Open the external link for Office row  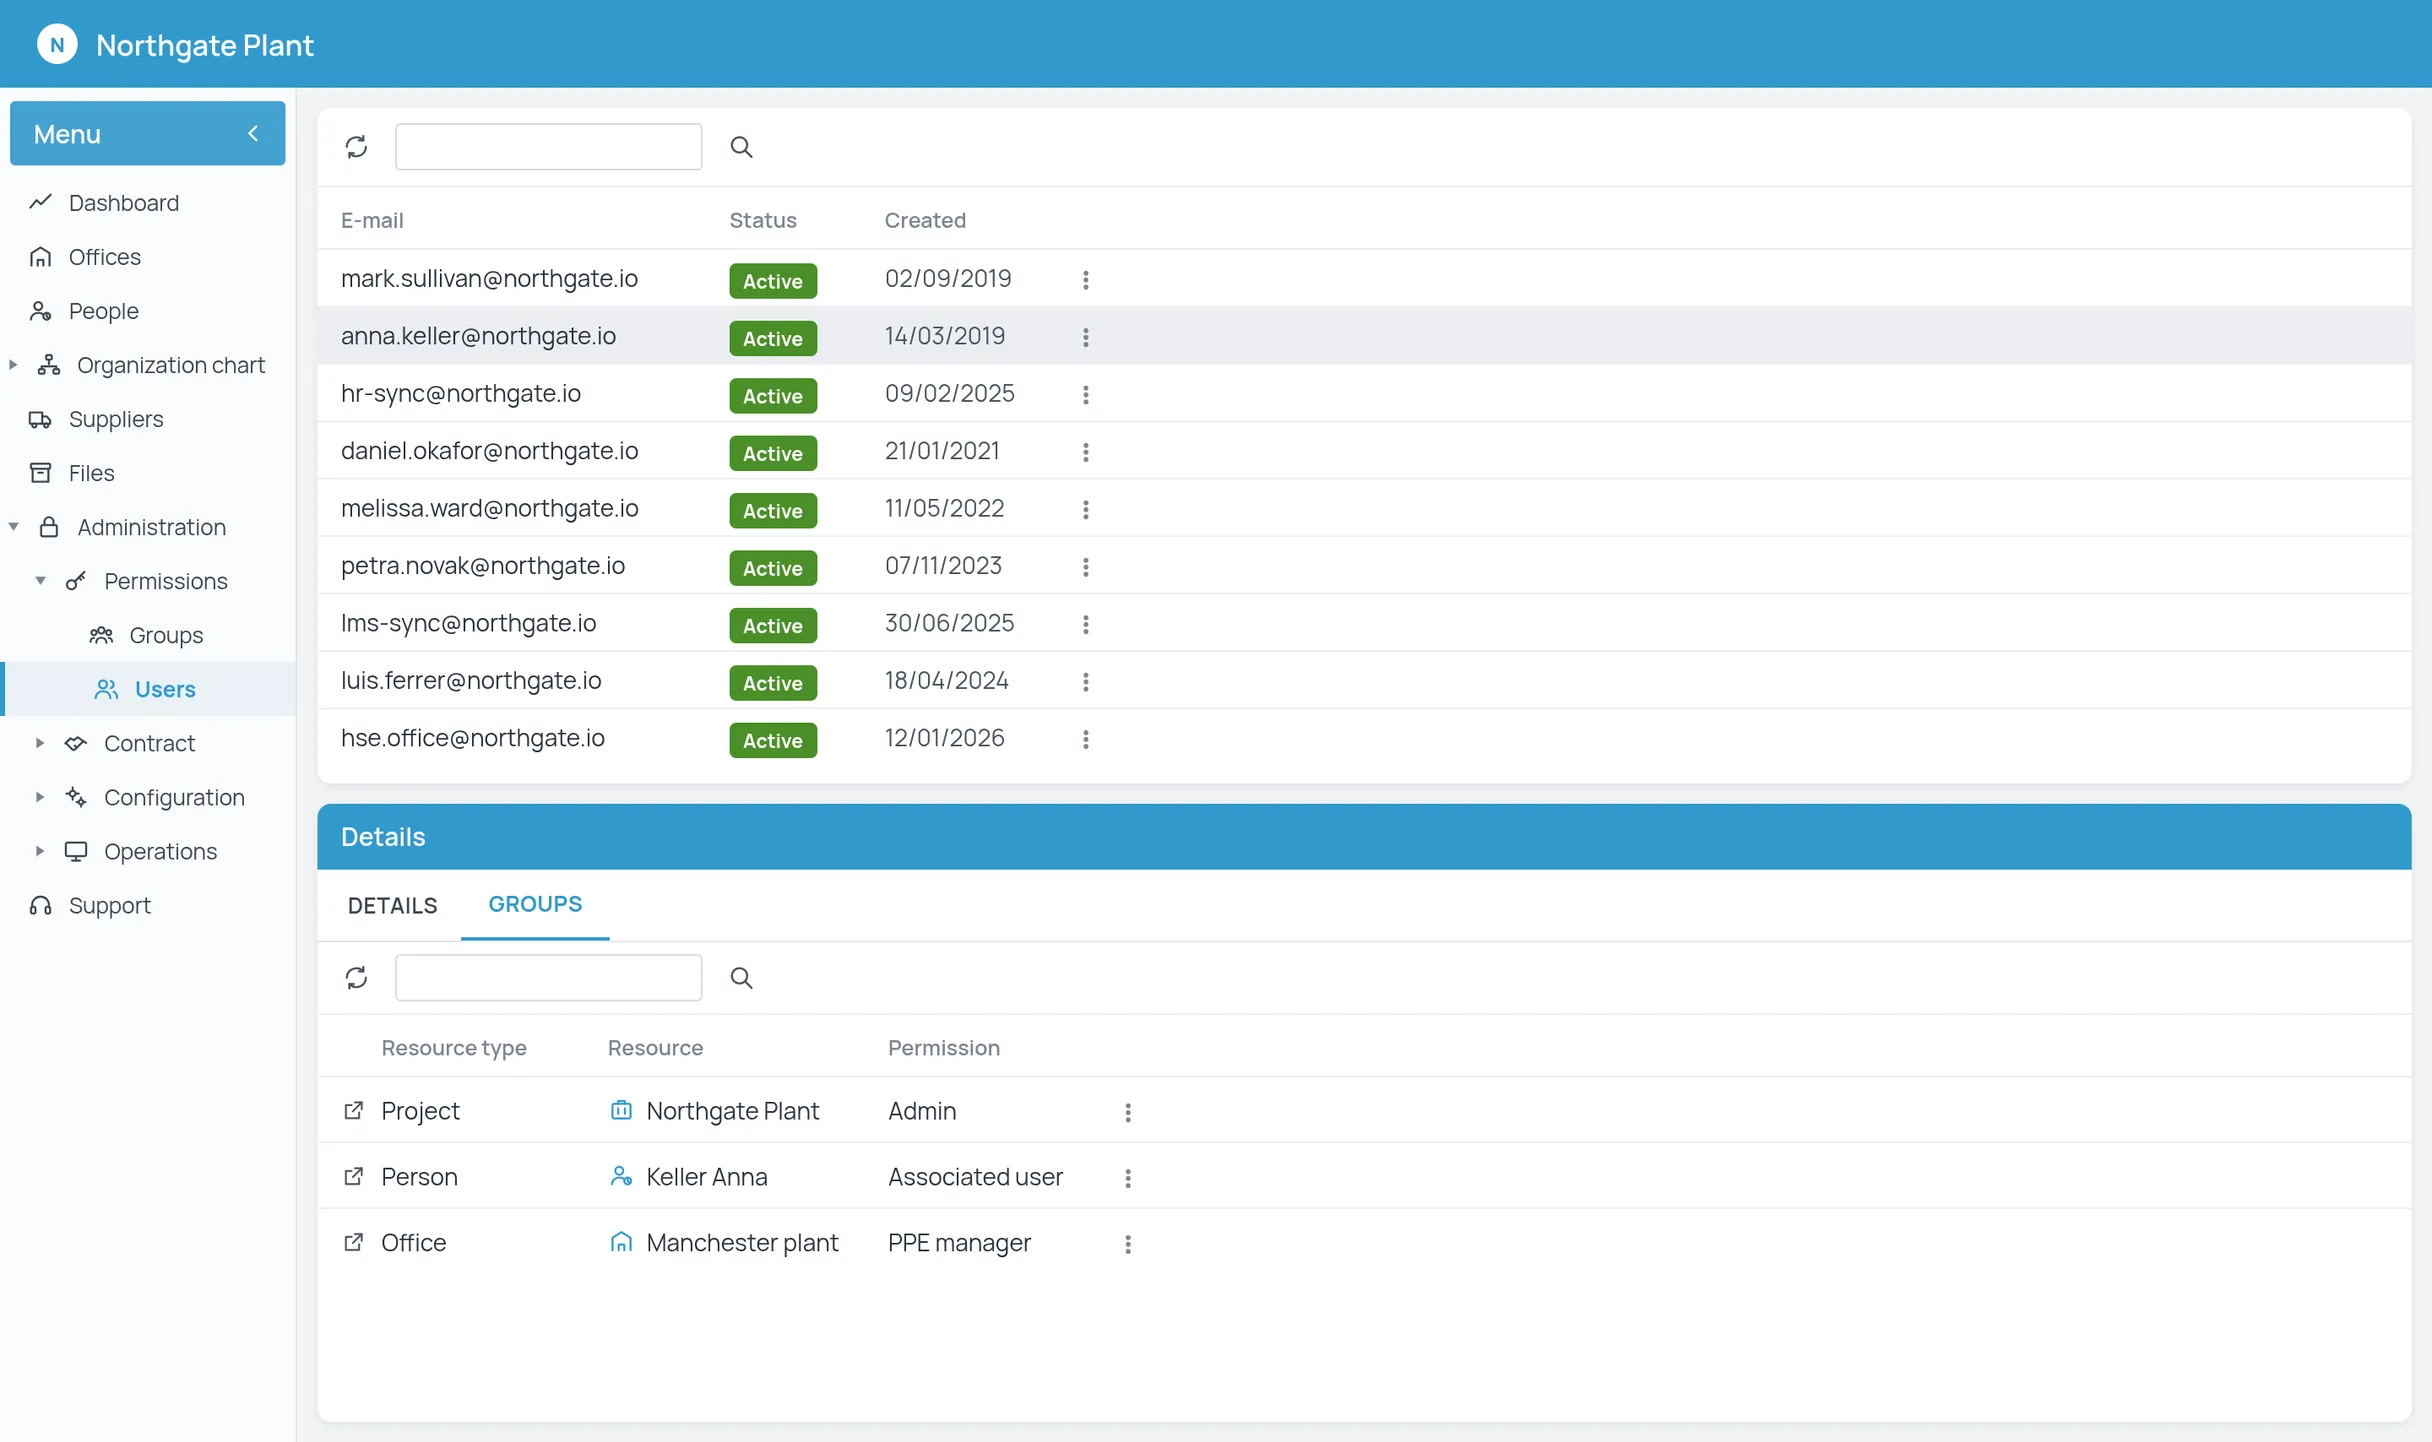tap(353, 1242)
